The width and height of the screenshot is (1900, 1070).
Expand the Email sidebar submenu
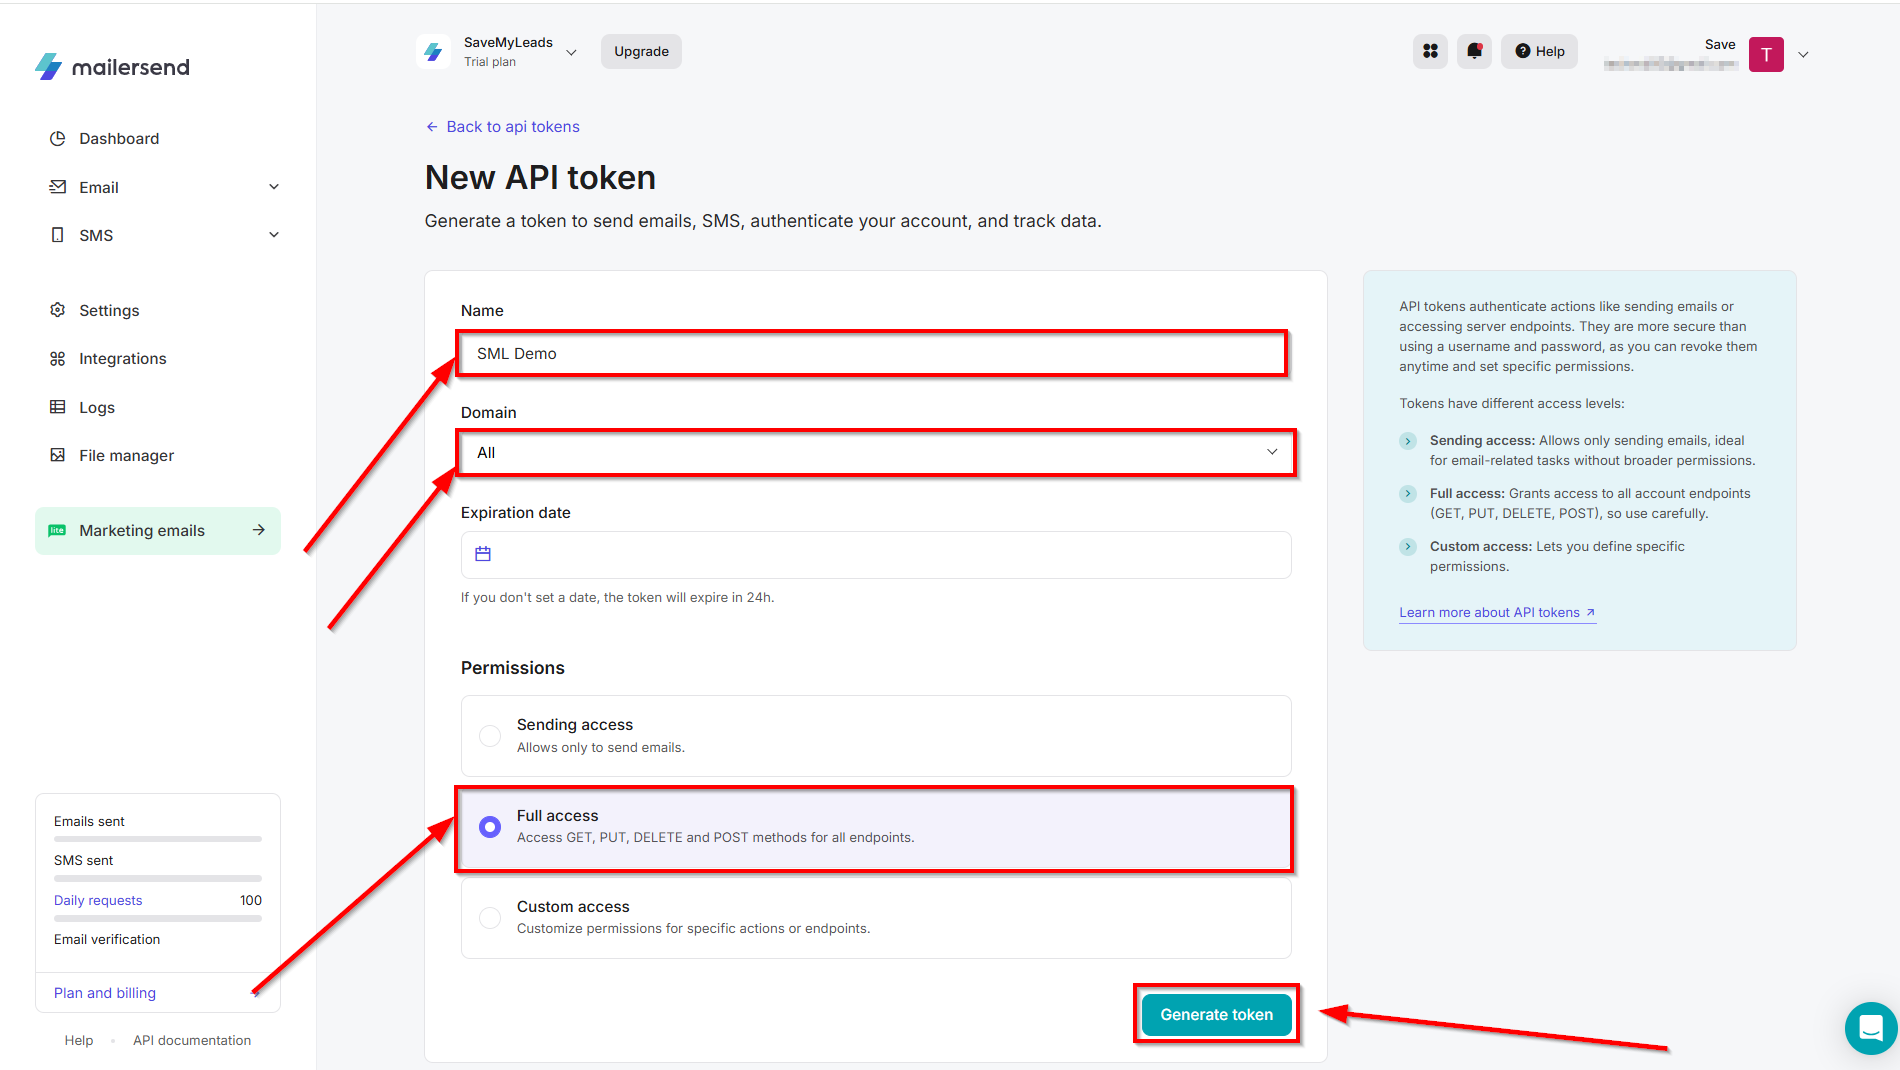pos(274,187)
